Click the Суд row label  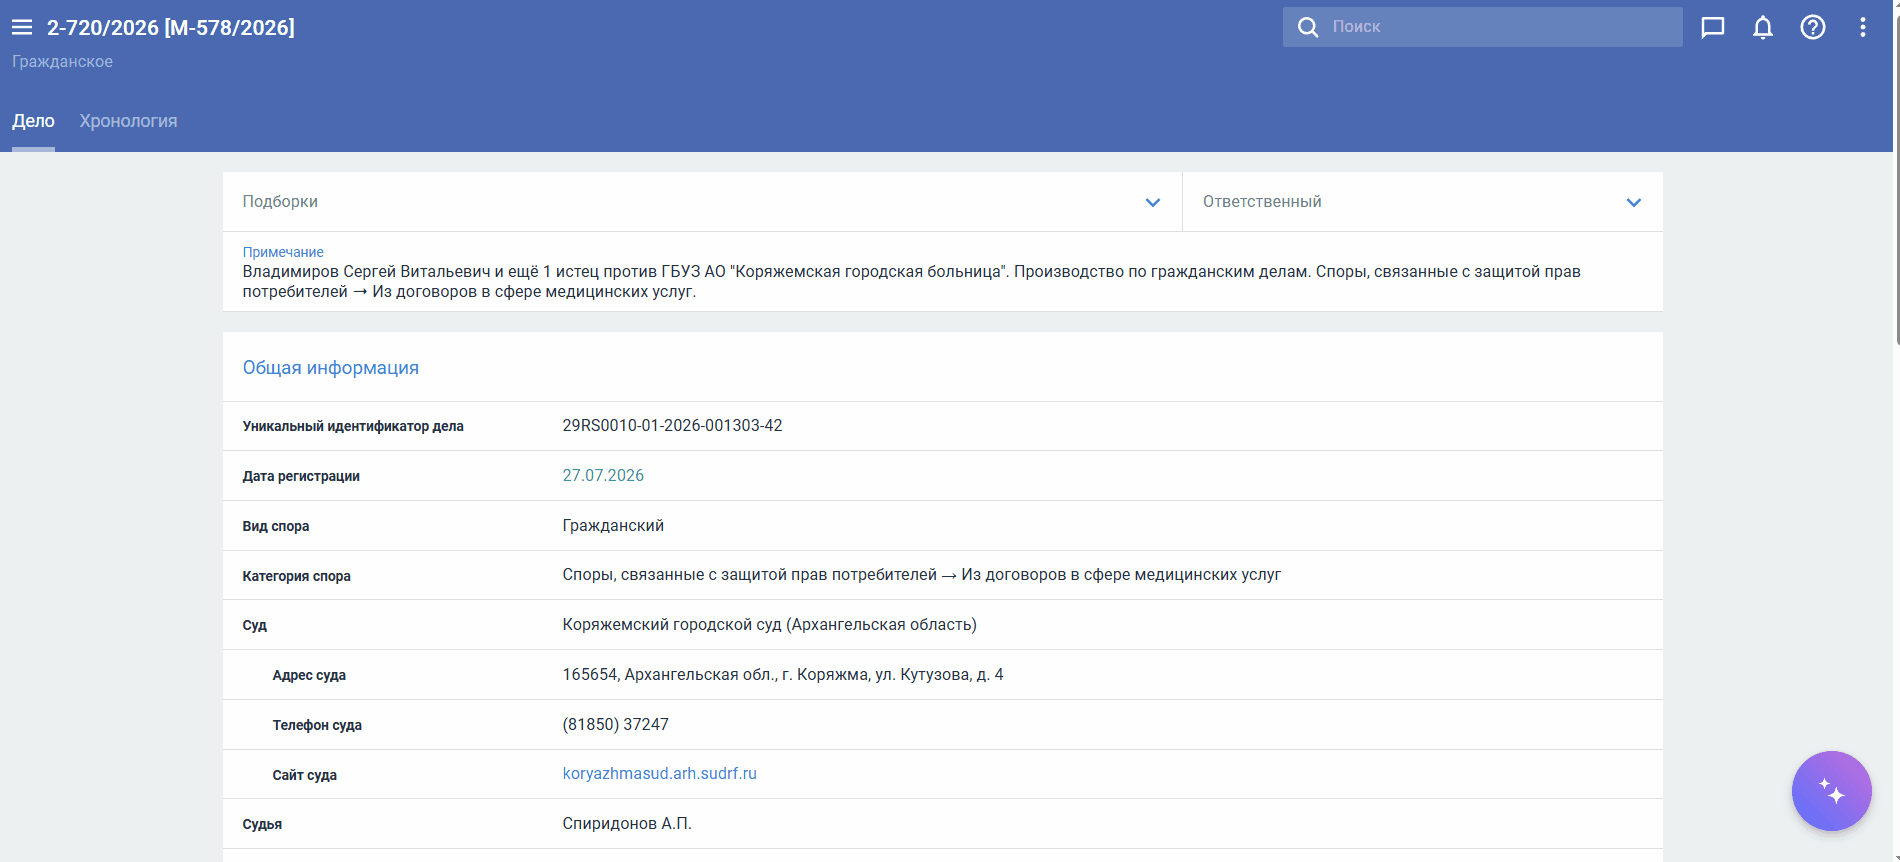coord(255,625)
